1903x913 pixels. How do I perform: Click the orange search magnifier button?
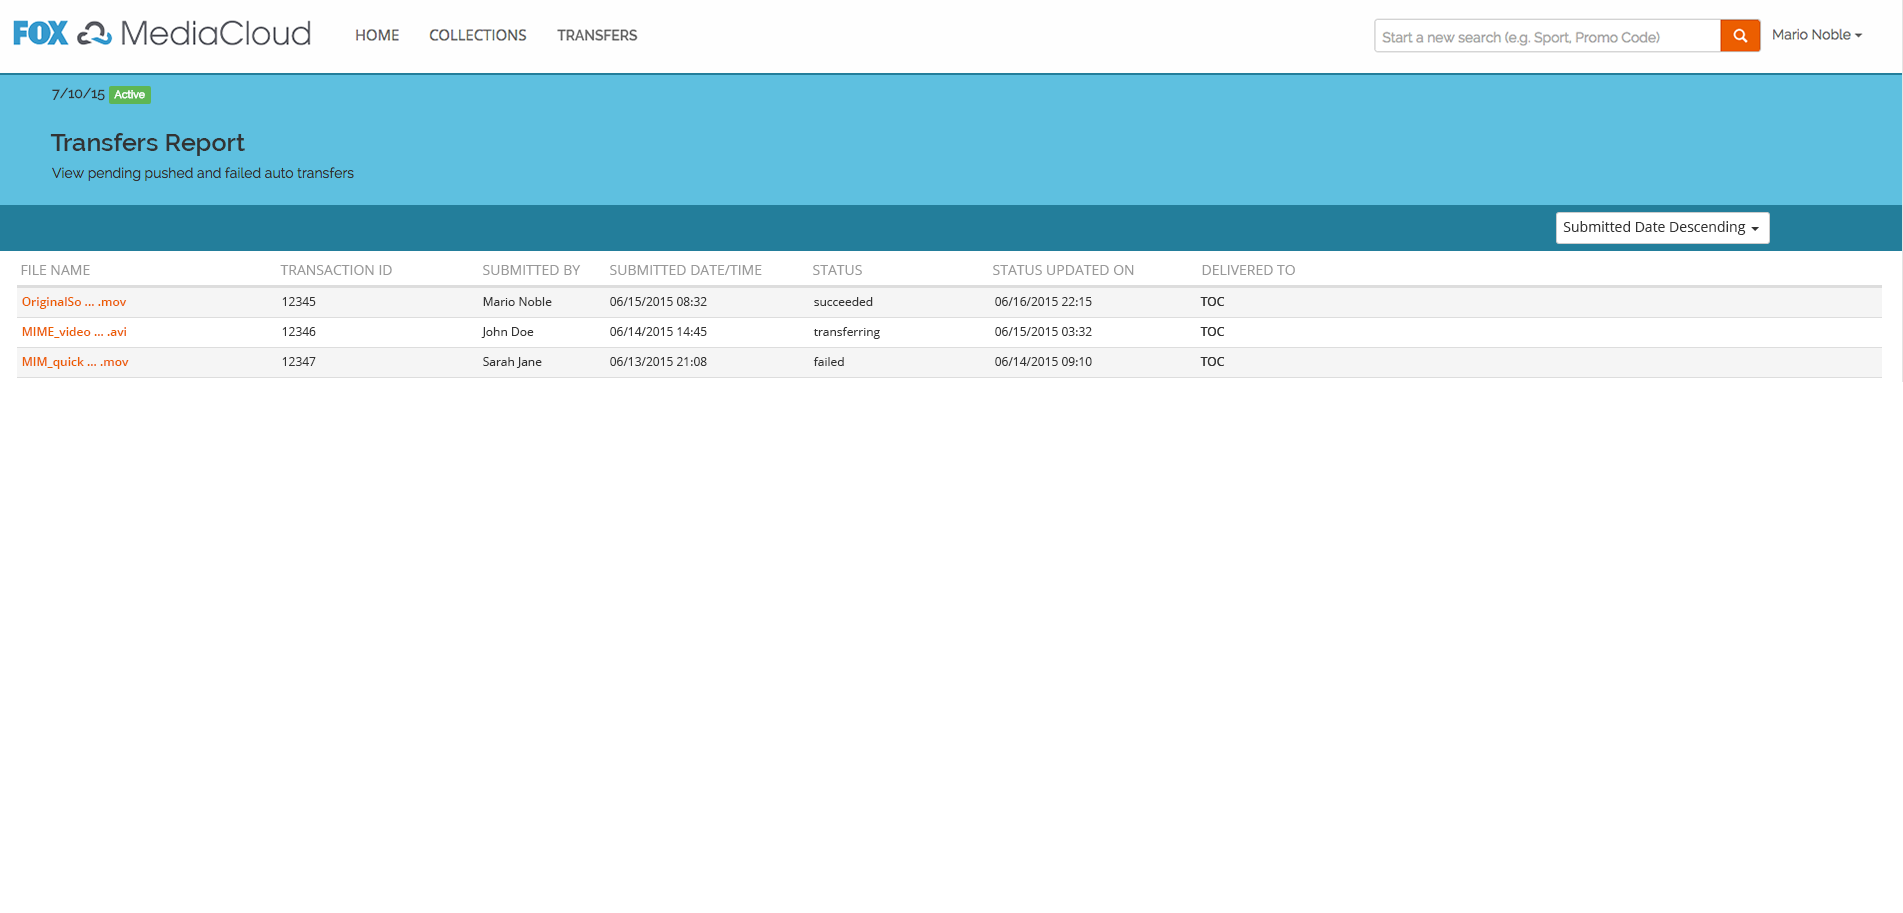(x=1739, y=36)
